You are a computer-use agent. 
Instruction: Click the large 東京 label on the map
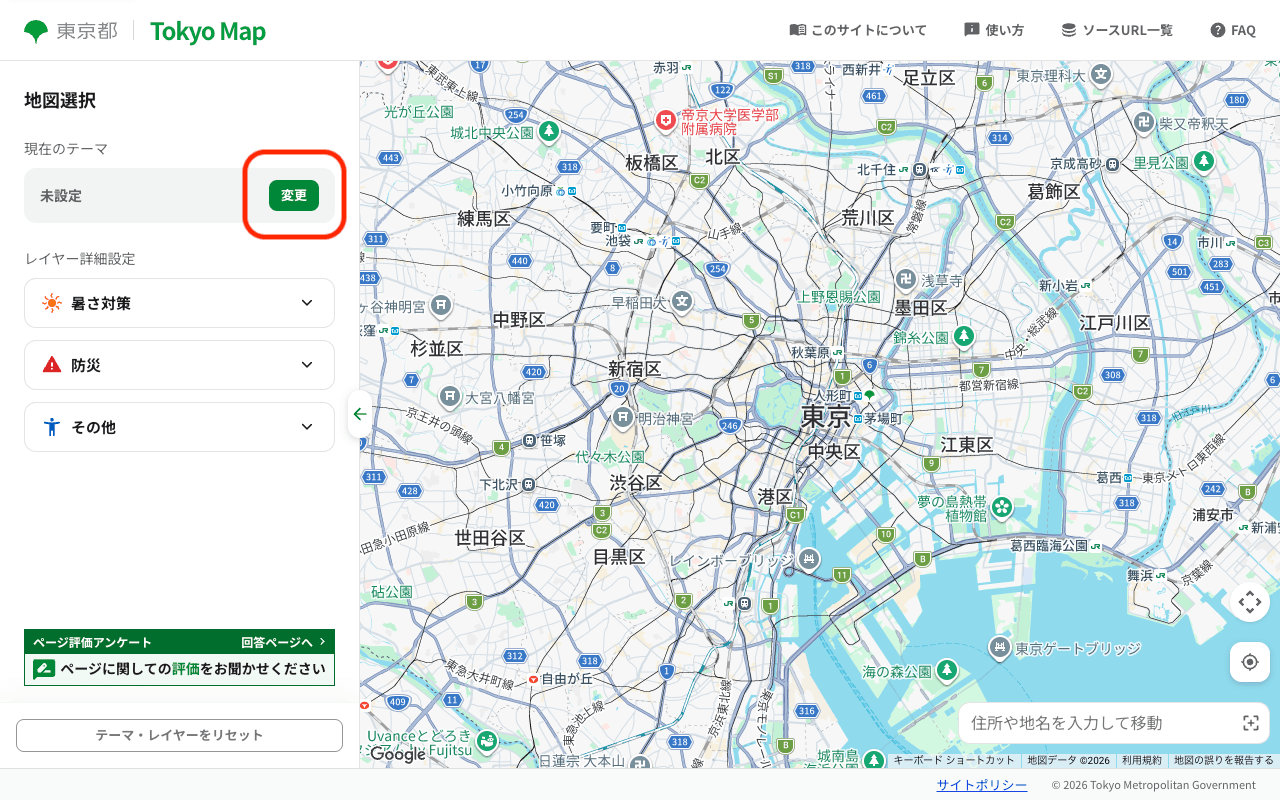pyautogui.click(x=826, y=416)
